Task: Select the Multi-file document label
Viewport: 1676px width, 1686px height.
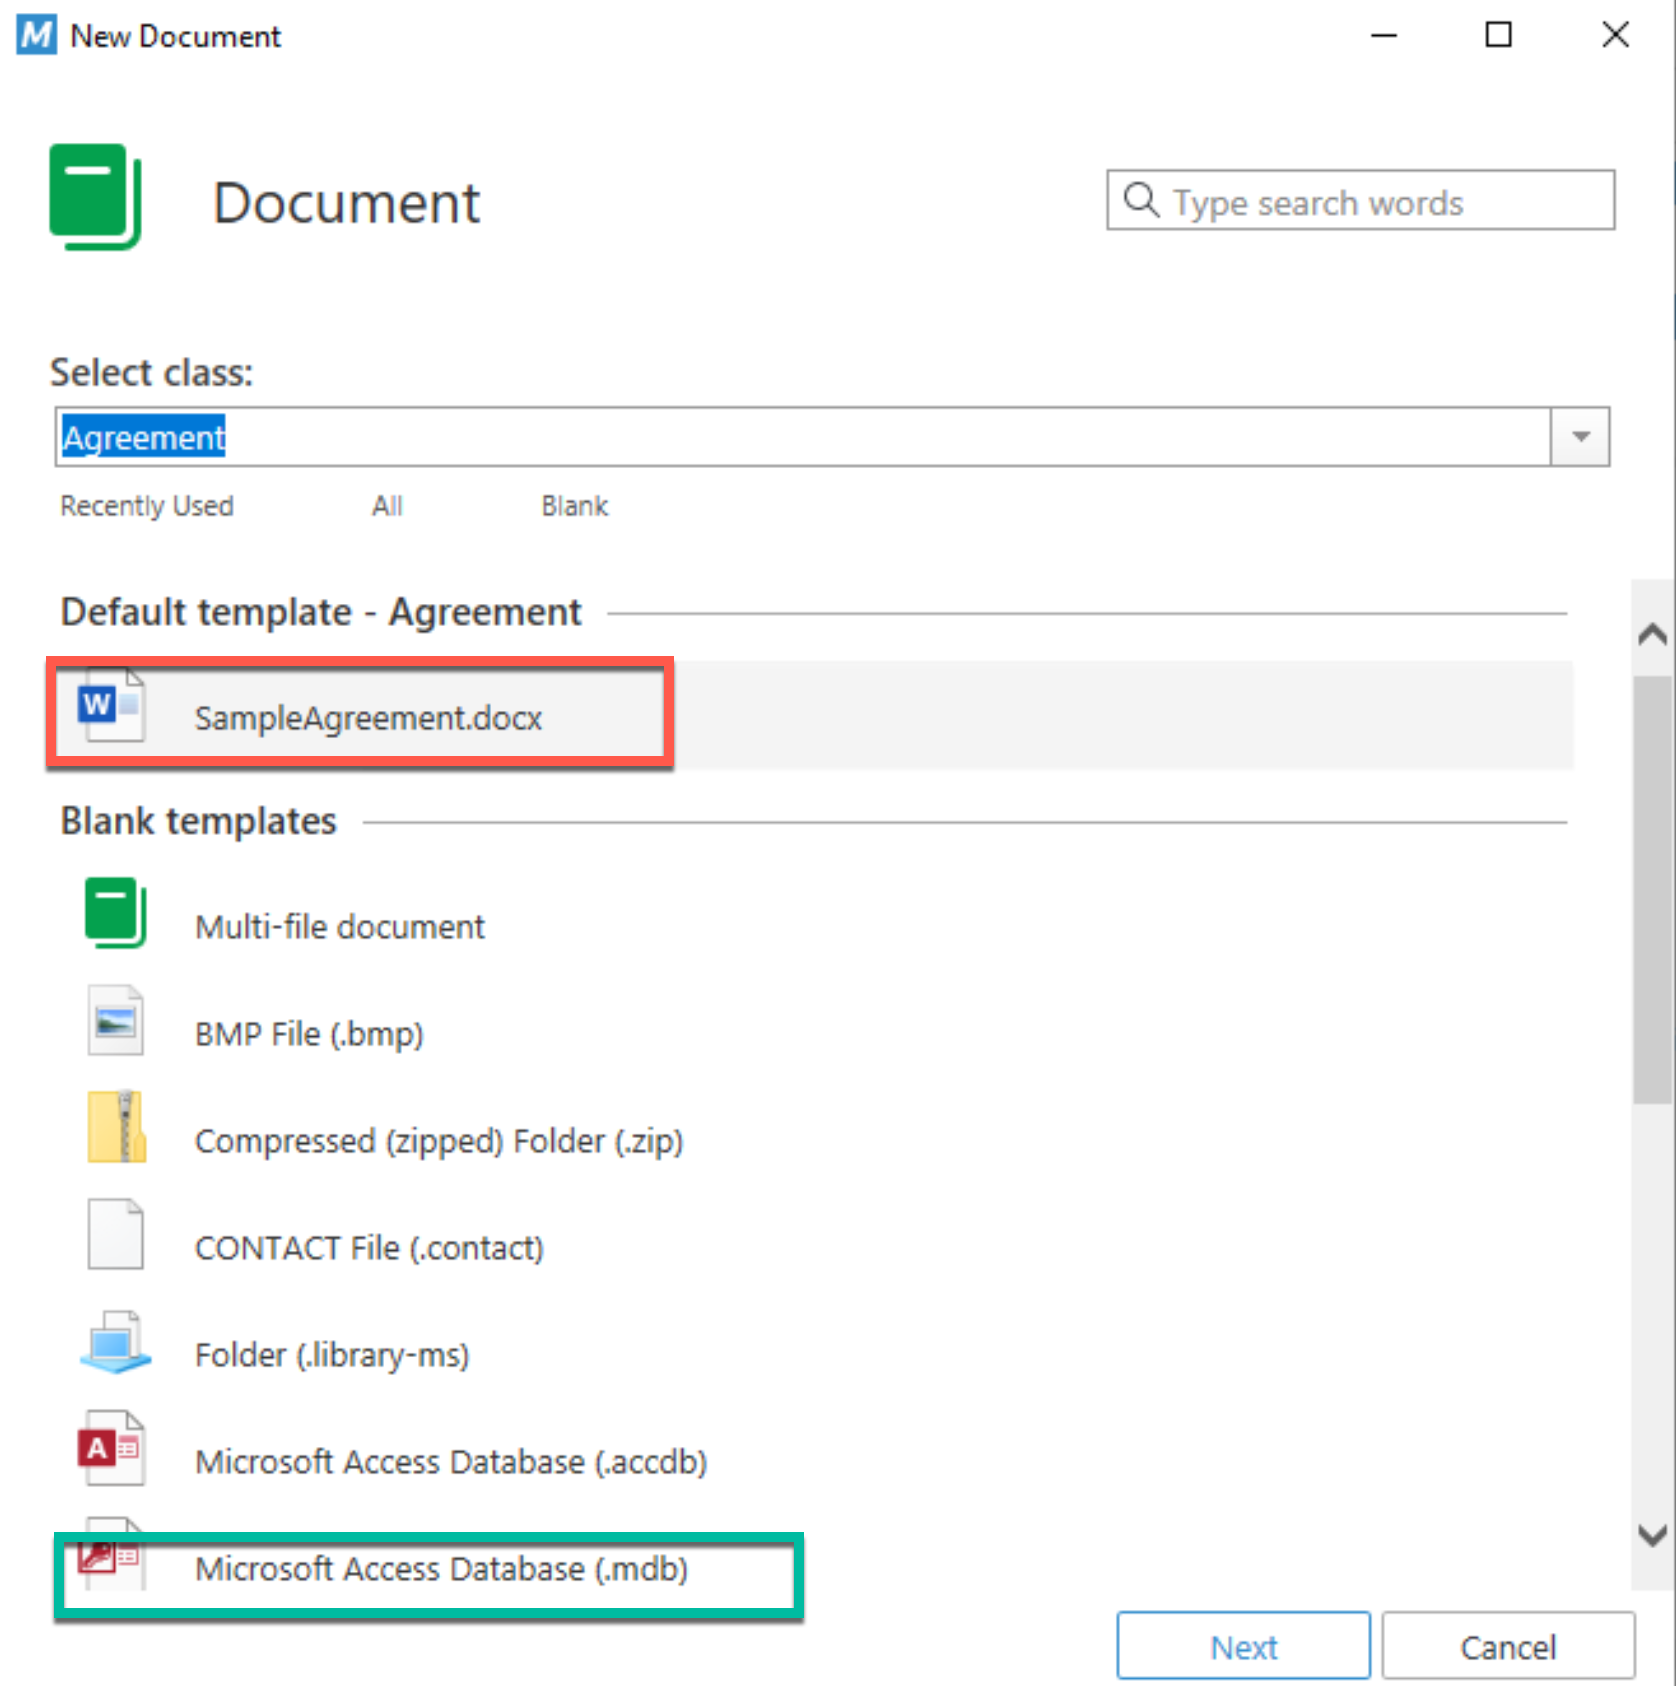Action: coord(340,927)
